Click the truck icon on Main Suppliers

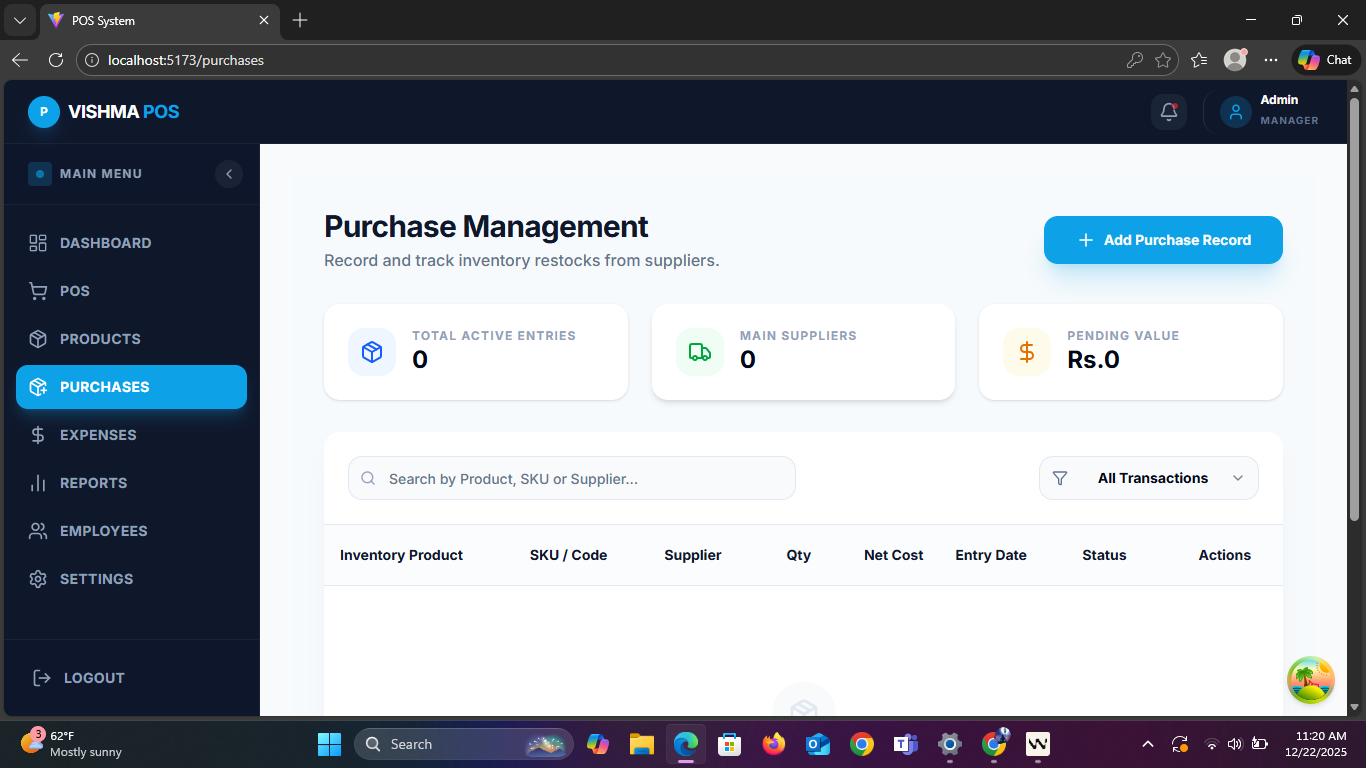(x=700, y=352)
